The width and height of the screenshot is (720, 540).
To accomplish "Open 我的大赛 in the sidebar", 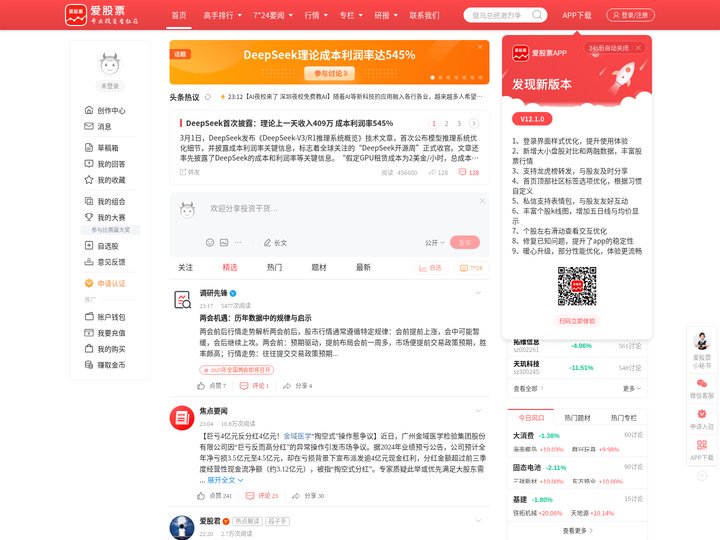I will click(105, 217).
